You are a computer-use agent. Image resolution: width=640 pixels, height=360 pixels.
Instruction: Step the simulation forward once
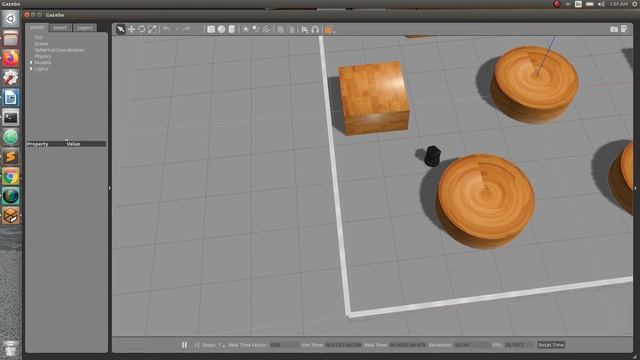(197, 345)
